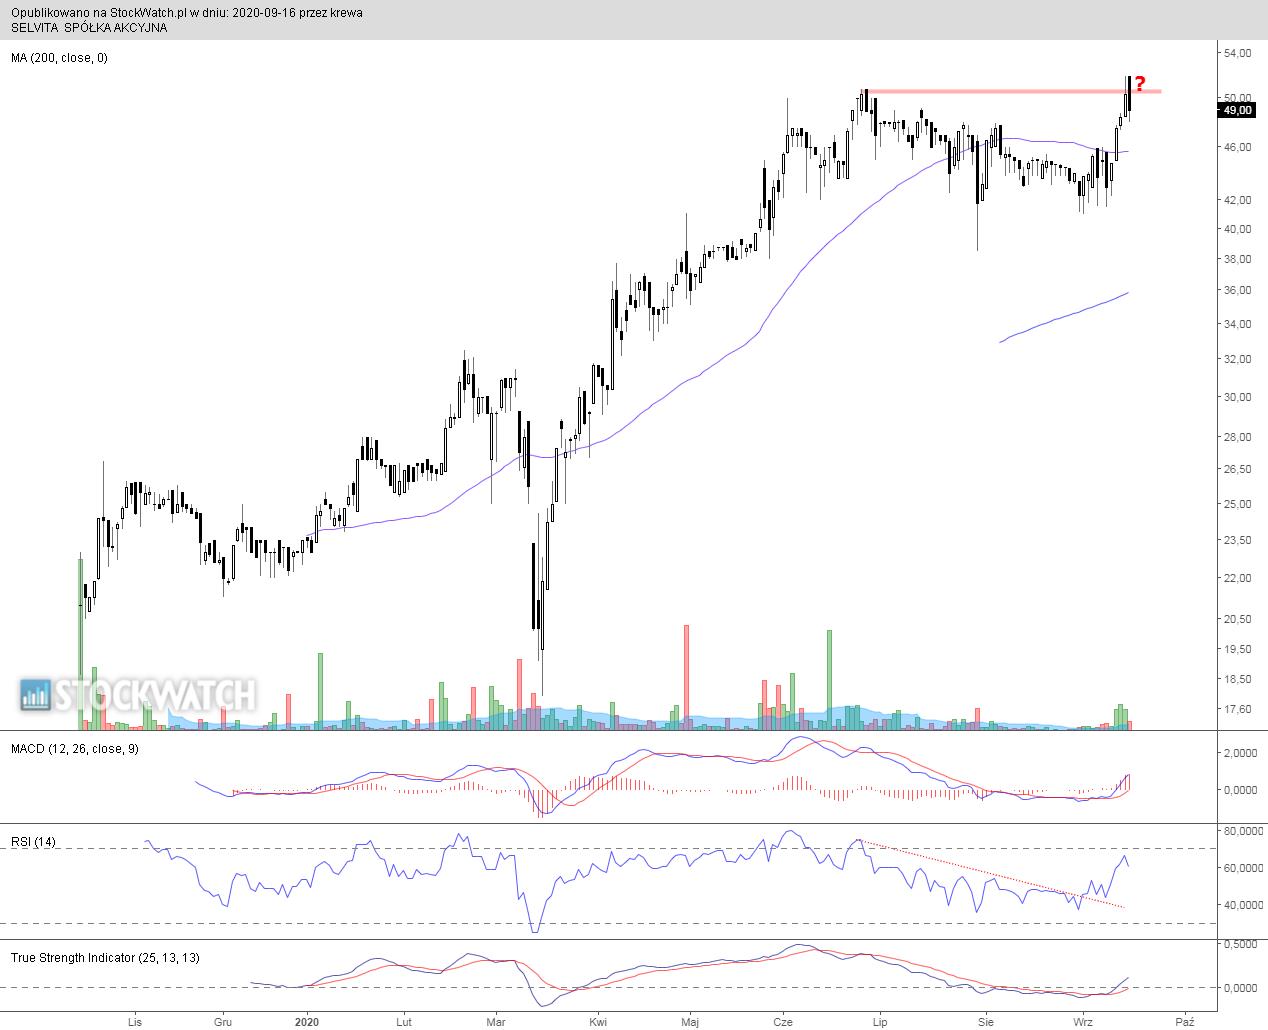Click the 19,50 price axis label
Viewport: 1268px width, 1030px height.
1238,649
